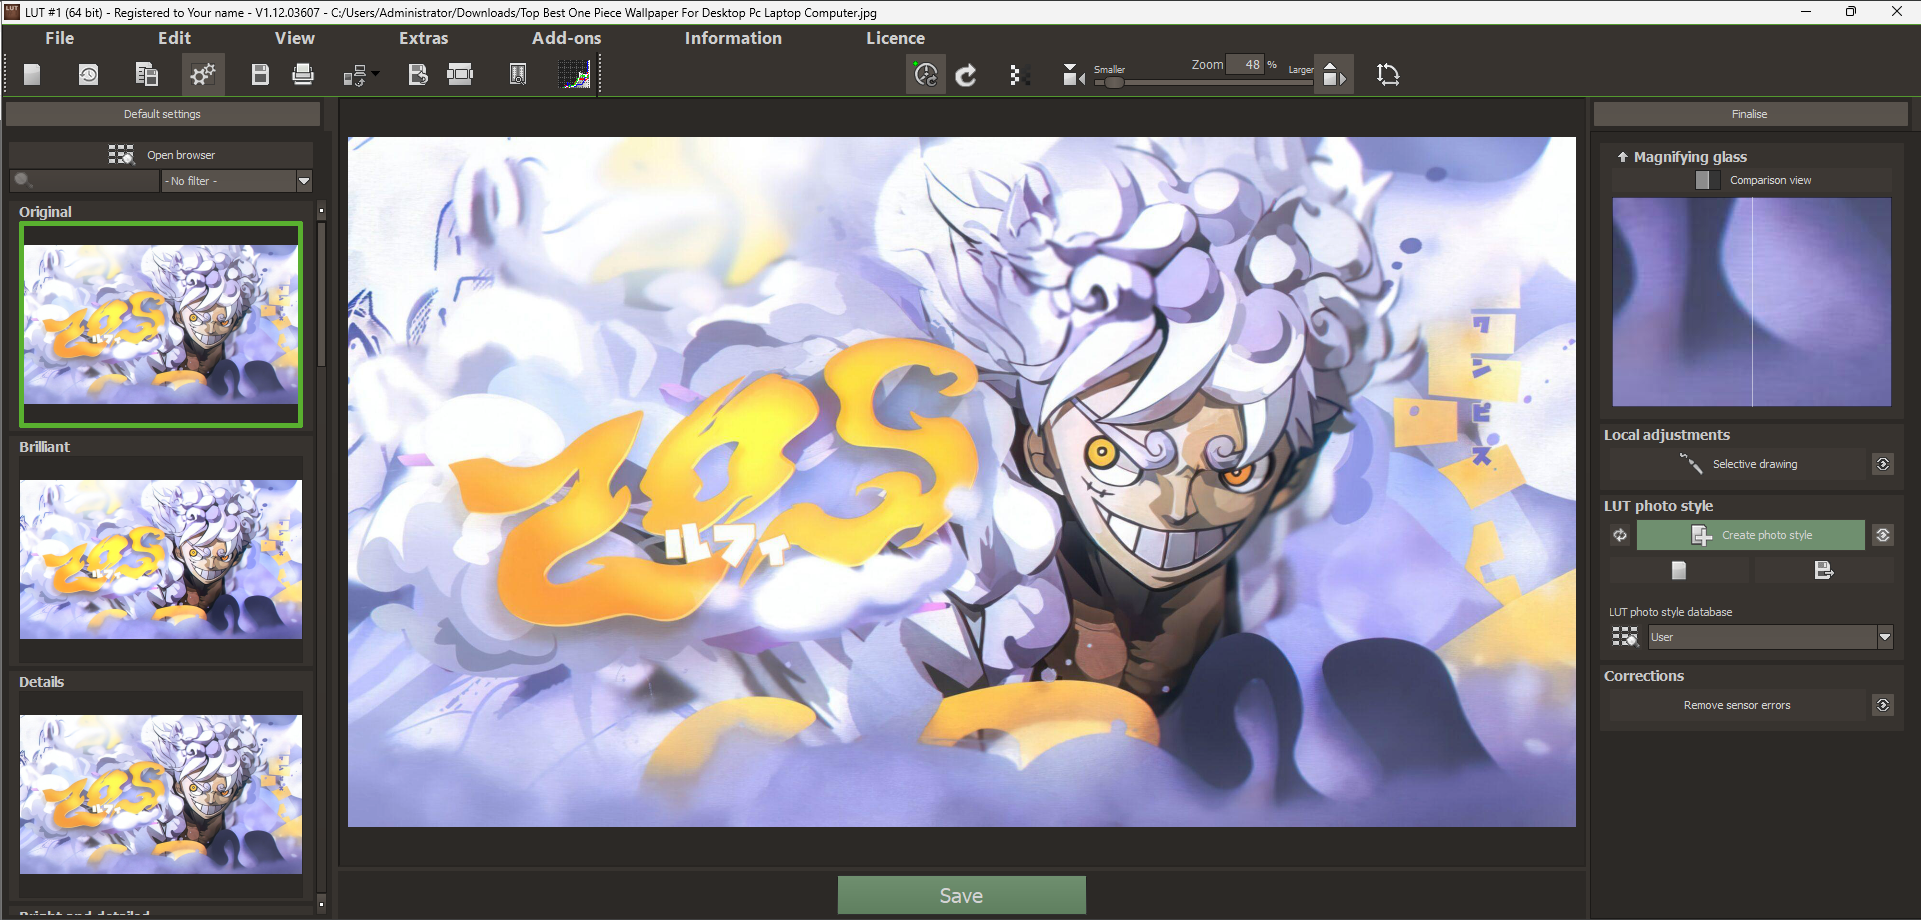This screenshot has height=920, width=1921.
Task: Select the Brilliant preset thumbnail
Action: [161, 559]
